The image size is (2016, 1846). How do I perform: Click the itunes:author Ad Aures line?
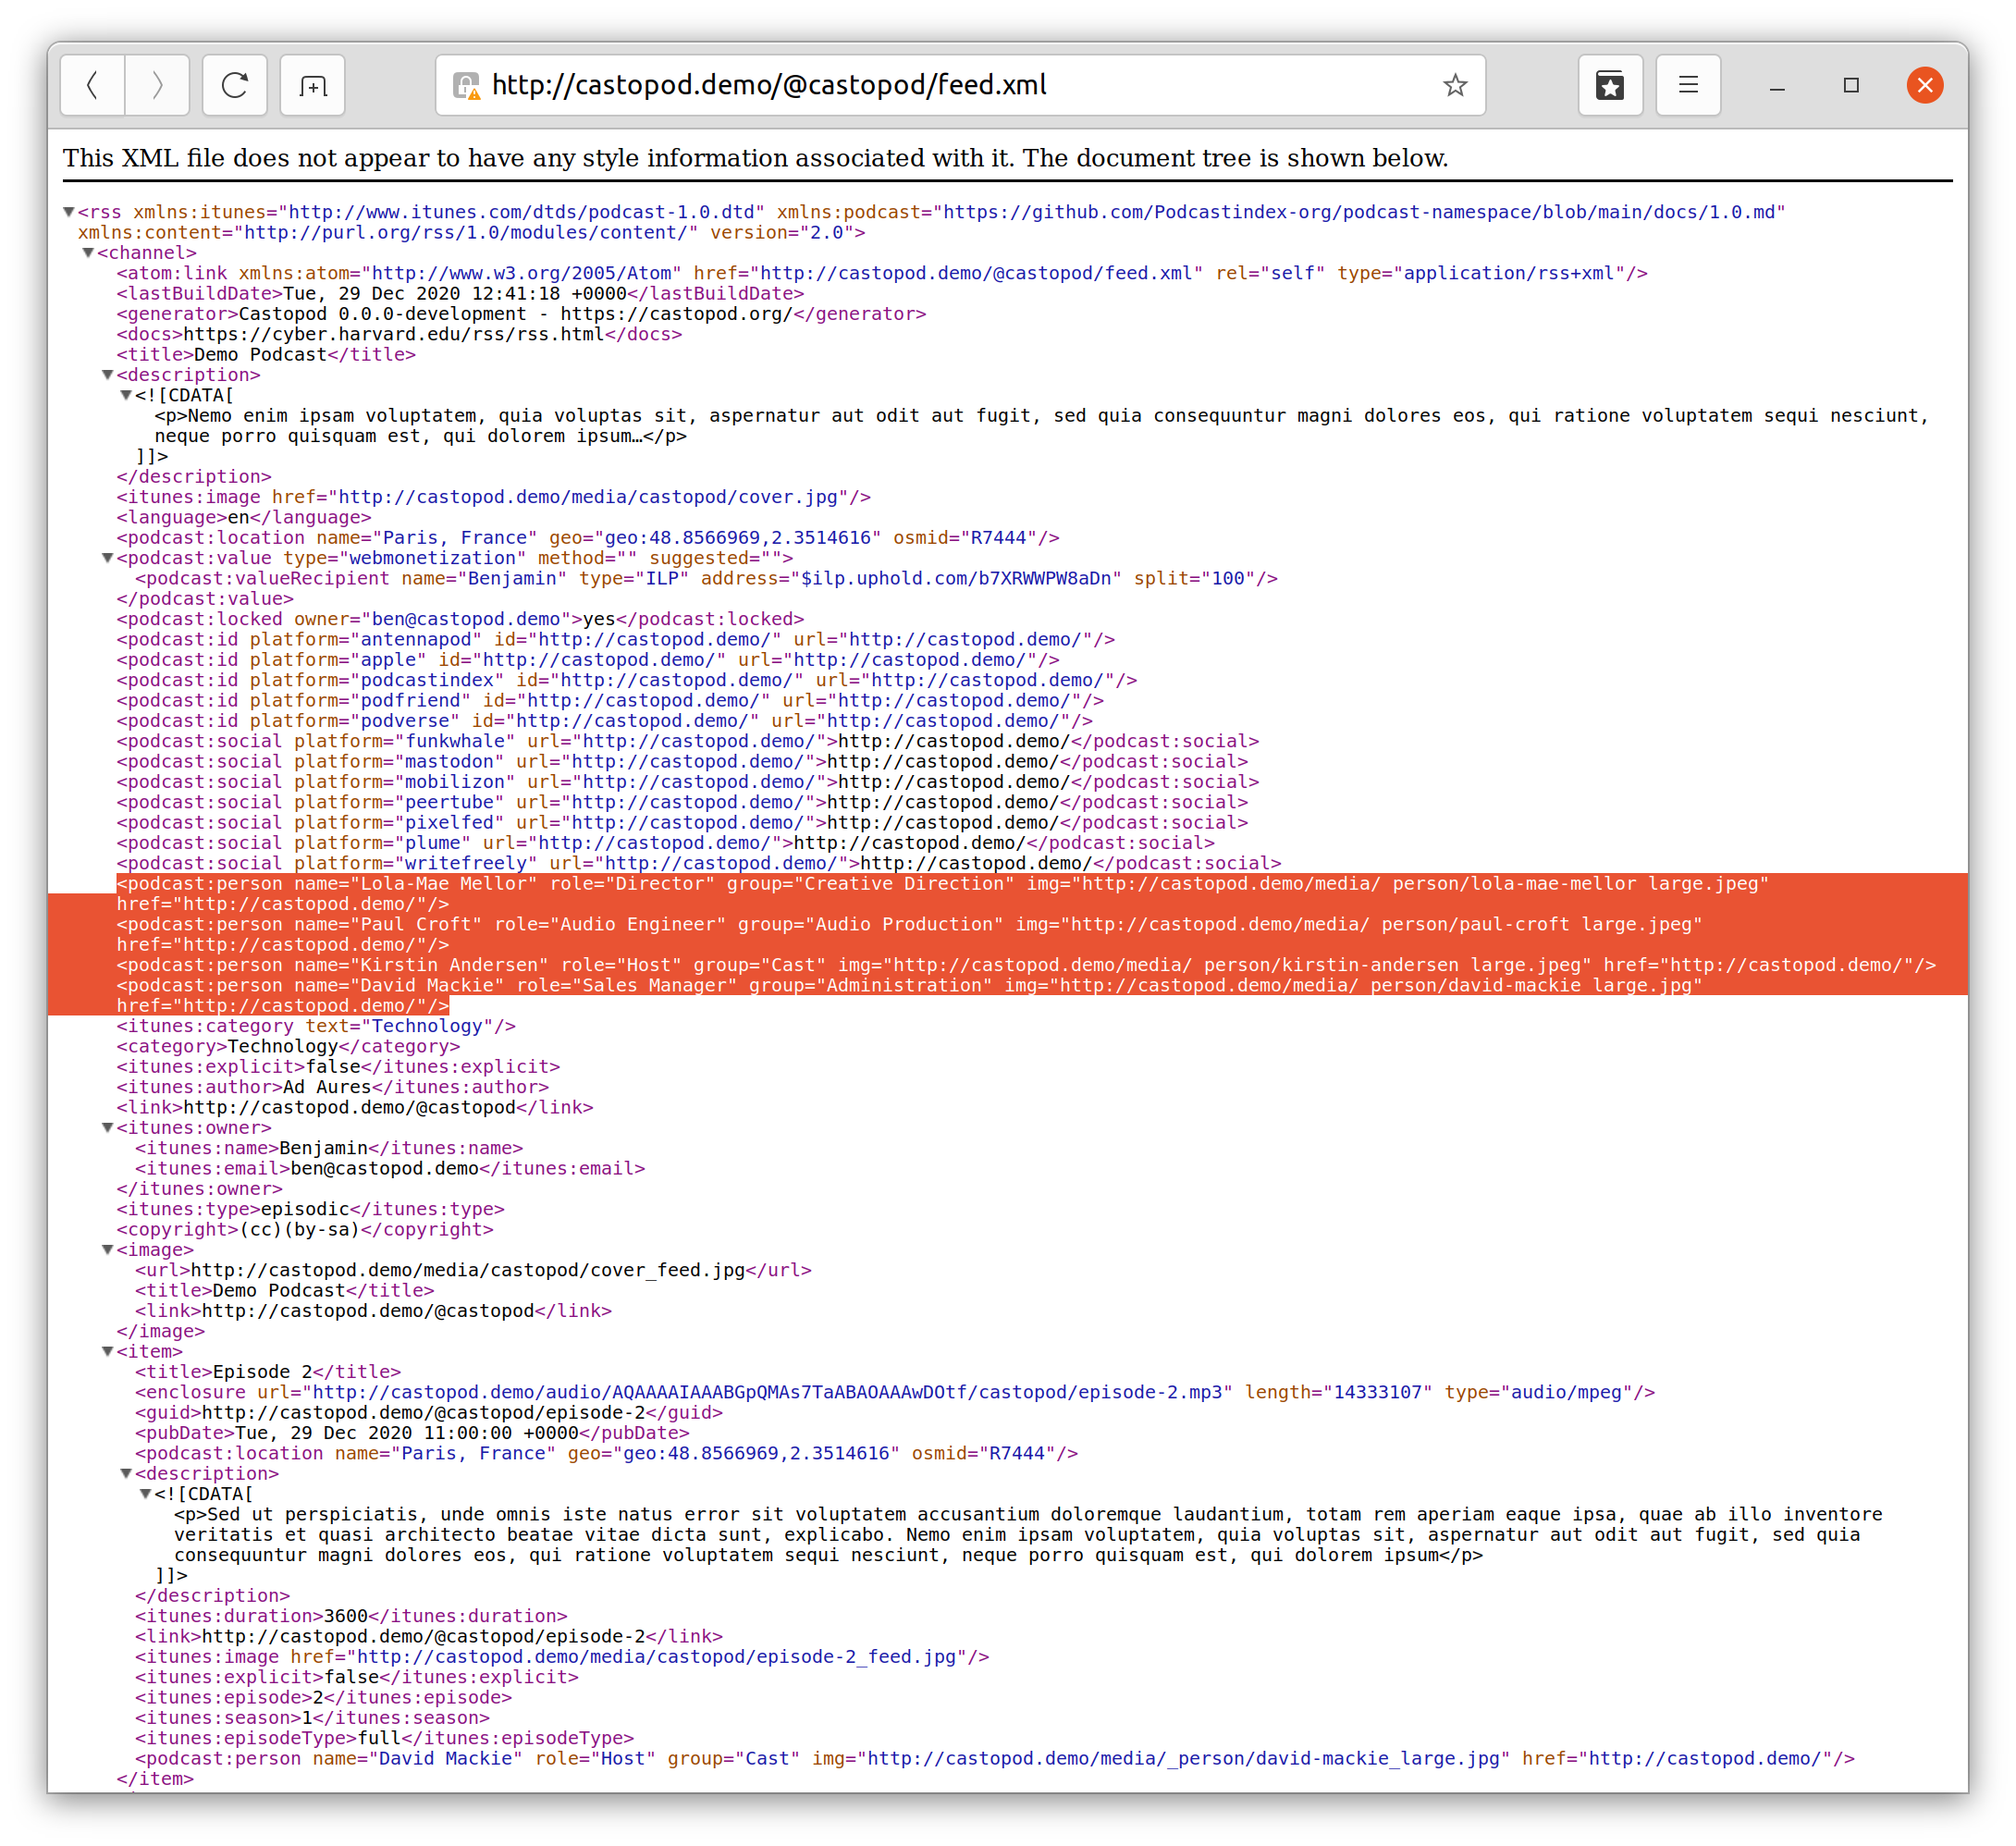(x=332, y=1087)
